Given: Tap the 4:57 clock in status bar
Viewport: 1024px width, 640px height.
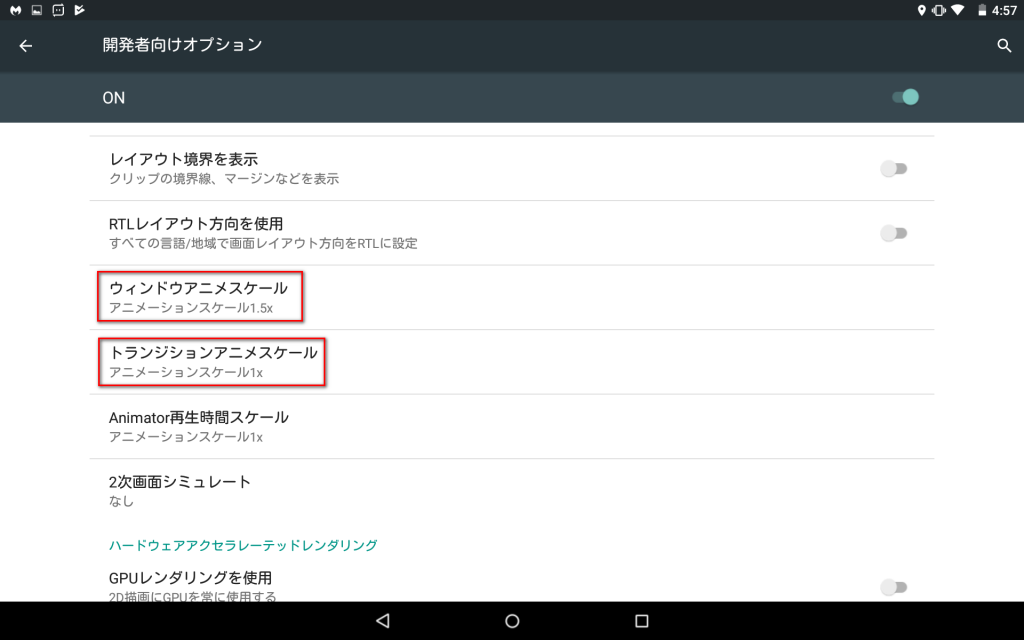Looking at the screenshot, I should [x=1003, y=10].
